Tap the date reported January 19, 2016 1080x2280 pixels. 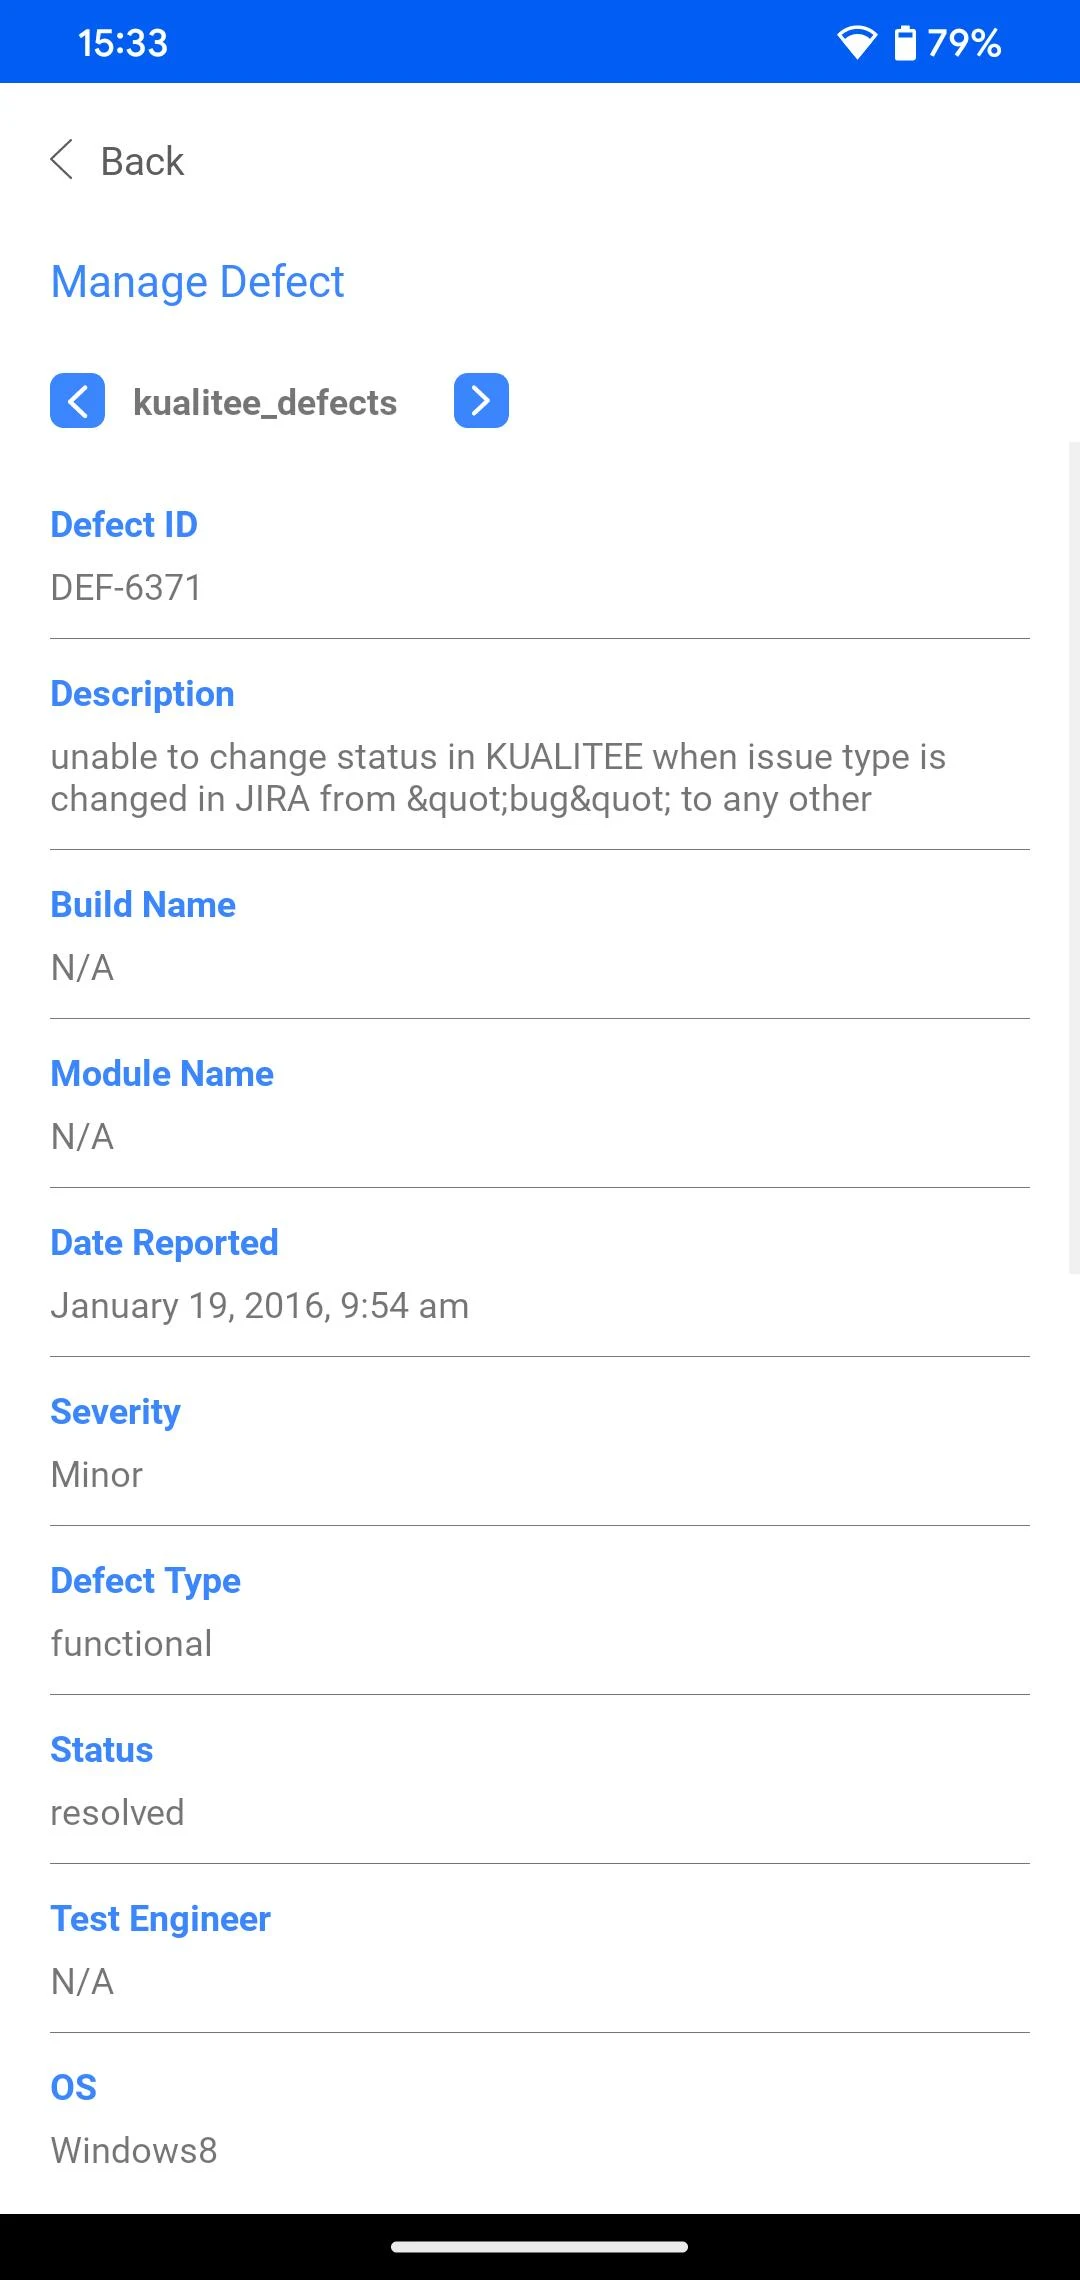point(259,1306)
